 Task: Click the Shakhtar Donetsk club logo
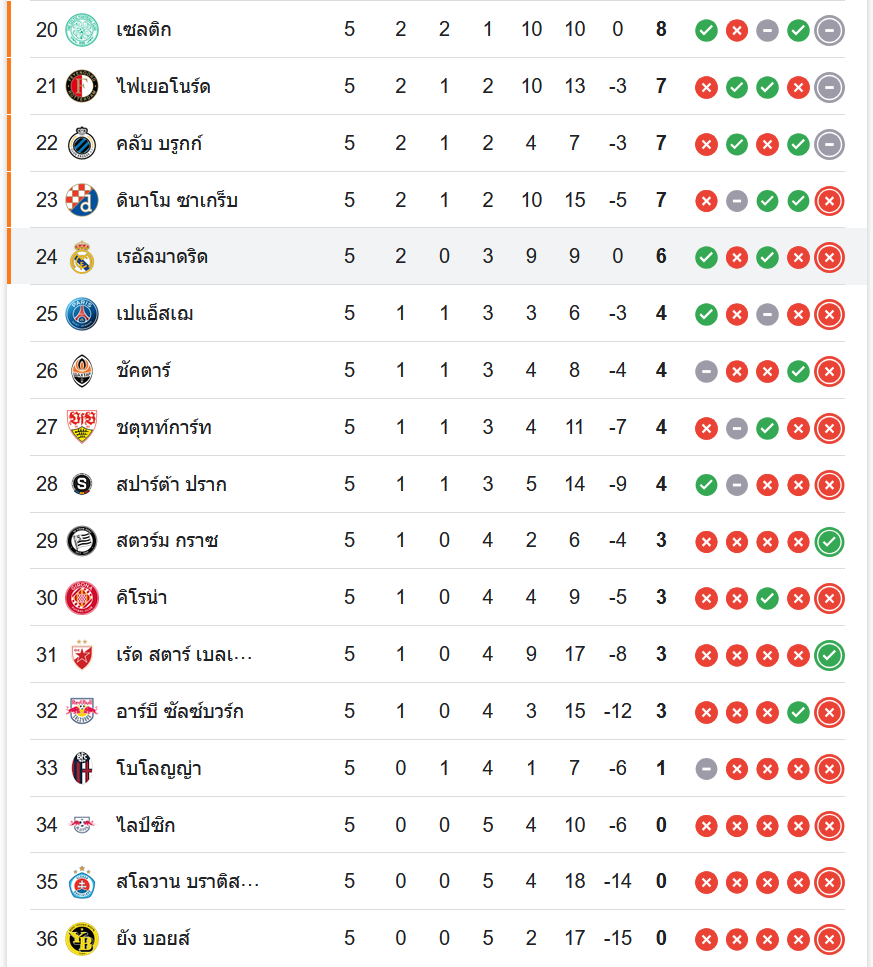82,371
